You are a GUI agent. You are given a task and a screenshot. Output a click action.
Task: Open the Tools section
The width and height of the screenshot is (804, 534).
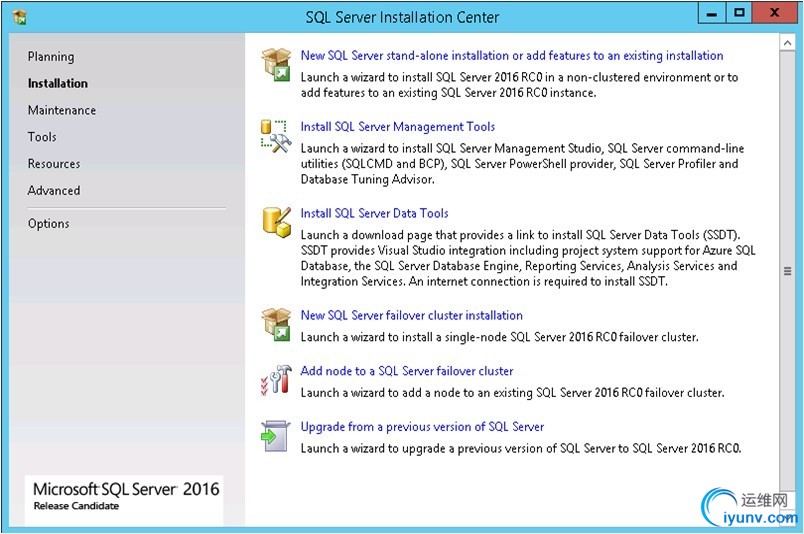(42, 136)
